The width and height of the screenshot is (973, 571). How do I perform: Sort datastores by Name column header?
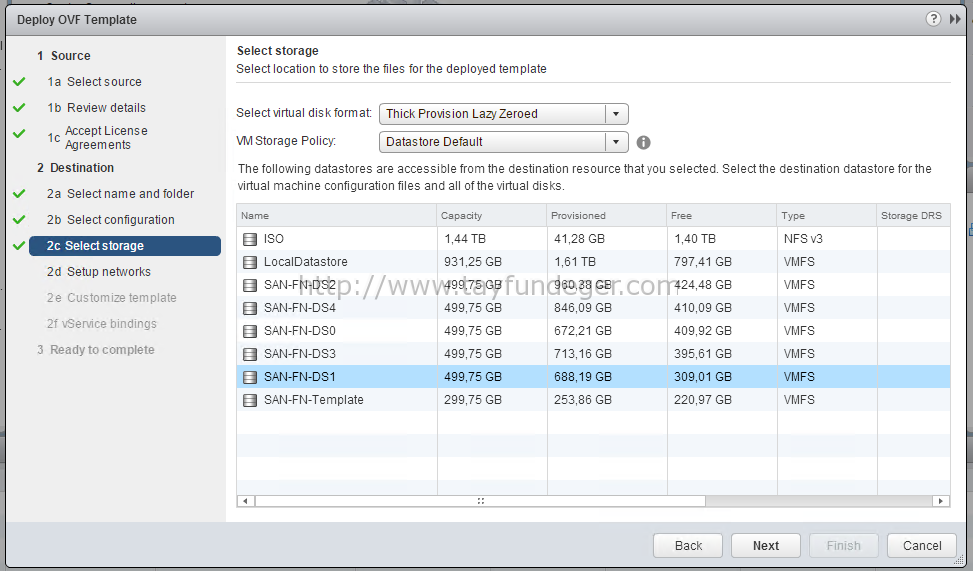[x=336, y=215]
